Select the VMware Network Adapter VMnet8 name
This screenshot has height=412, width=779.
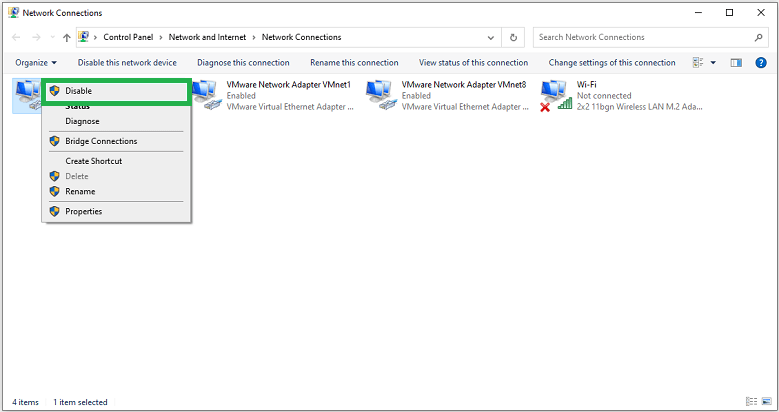pos(464,84)
